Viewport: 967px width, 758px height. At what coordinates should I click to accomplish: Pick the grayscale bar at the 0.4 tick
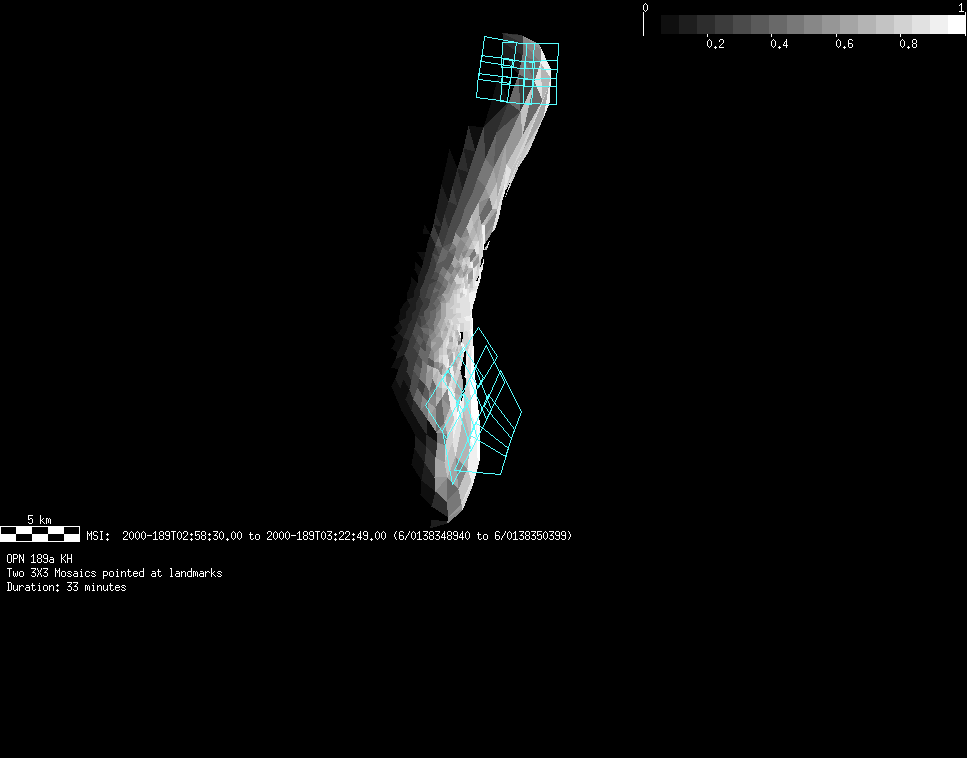point(780,25)
